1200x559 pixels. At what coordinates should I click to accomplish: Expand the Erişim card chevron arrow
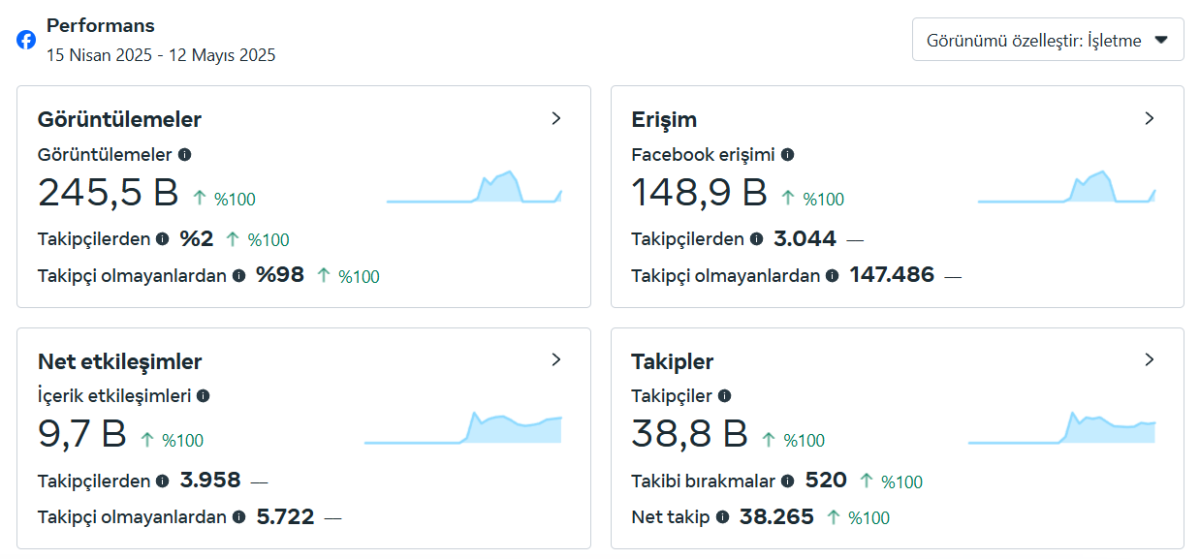(1149, 118)
